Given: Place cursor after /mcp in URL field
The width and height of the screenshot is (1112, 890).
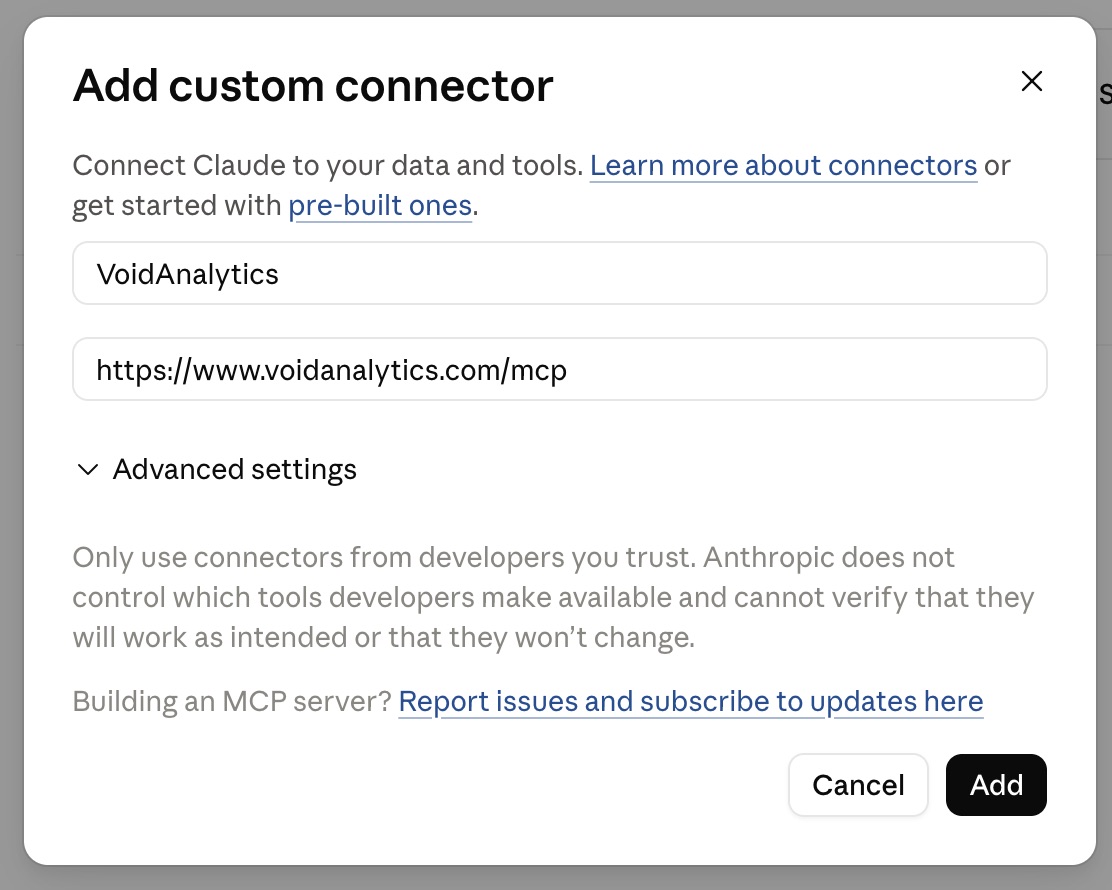Looking at the screenshot, I should click(x=569, y=370).
